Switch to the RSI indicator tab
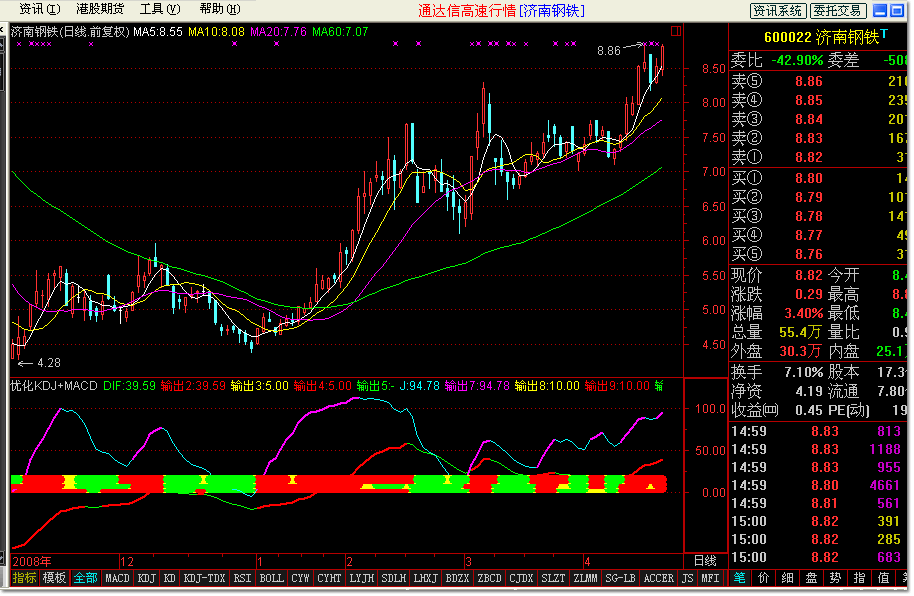 pos(242,578)
